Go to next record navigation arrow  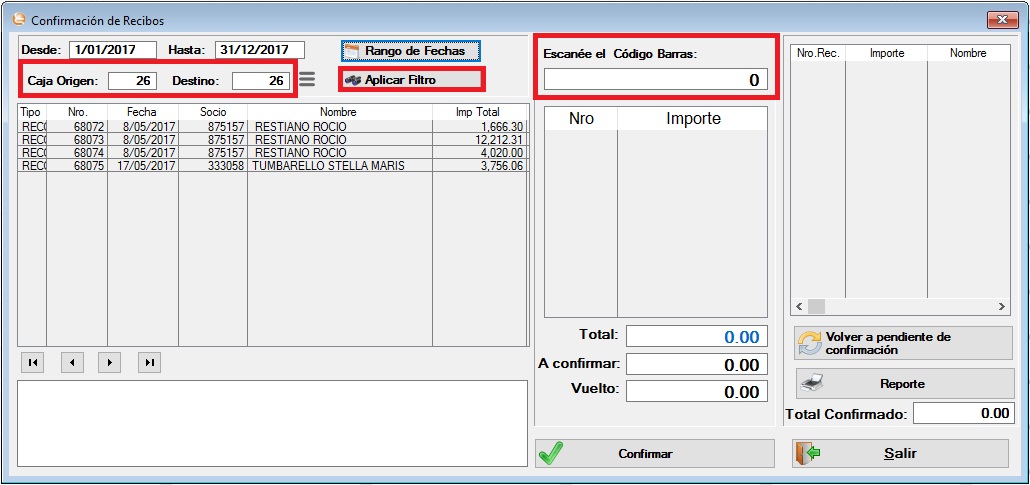111,362
